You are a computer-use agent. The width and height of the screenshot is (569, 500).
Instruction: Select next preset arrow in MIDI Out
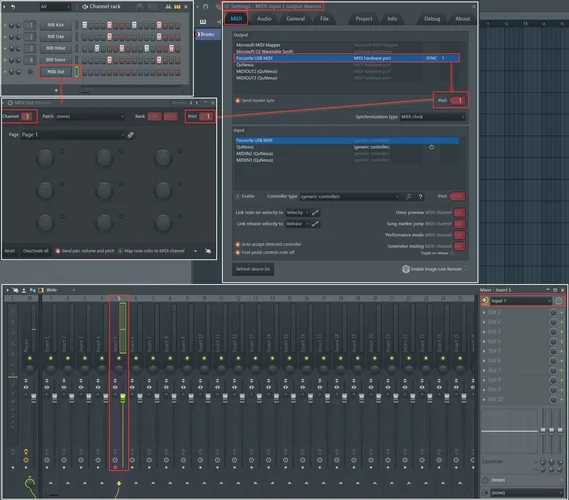[197, 103]
